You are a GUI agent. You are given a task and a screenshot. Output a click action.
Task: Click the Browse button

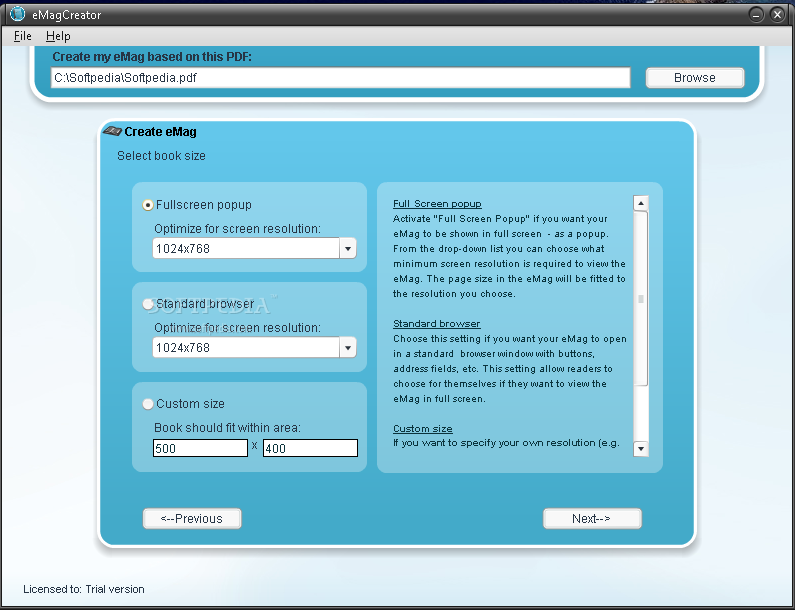pyautogui.click(x=695, y=78)
